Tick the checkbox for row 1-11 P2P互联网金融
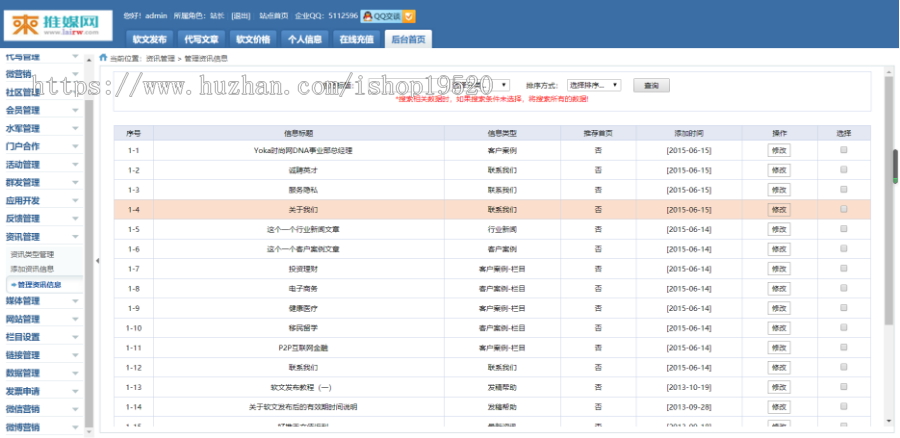The image size is (900, 438). (843, 347)
